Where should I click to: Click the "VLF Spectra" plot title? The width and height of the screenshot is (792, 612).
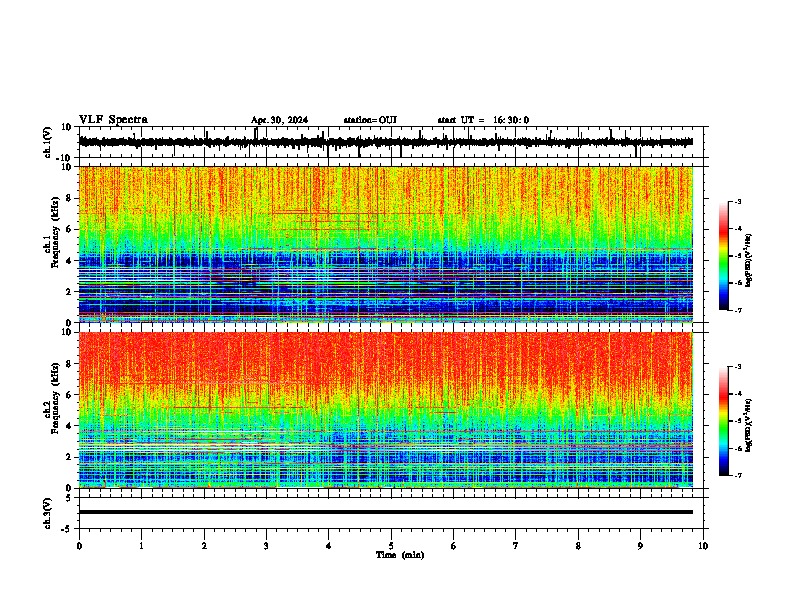(113, 120)
